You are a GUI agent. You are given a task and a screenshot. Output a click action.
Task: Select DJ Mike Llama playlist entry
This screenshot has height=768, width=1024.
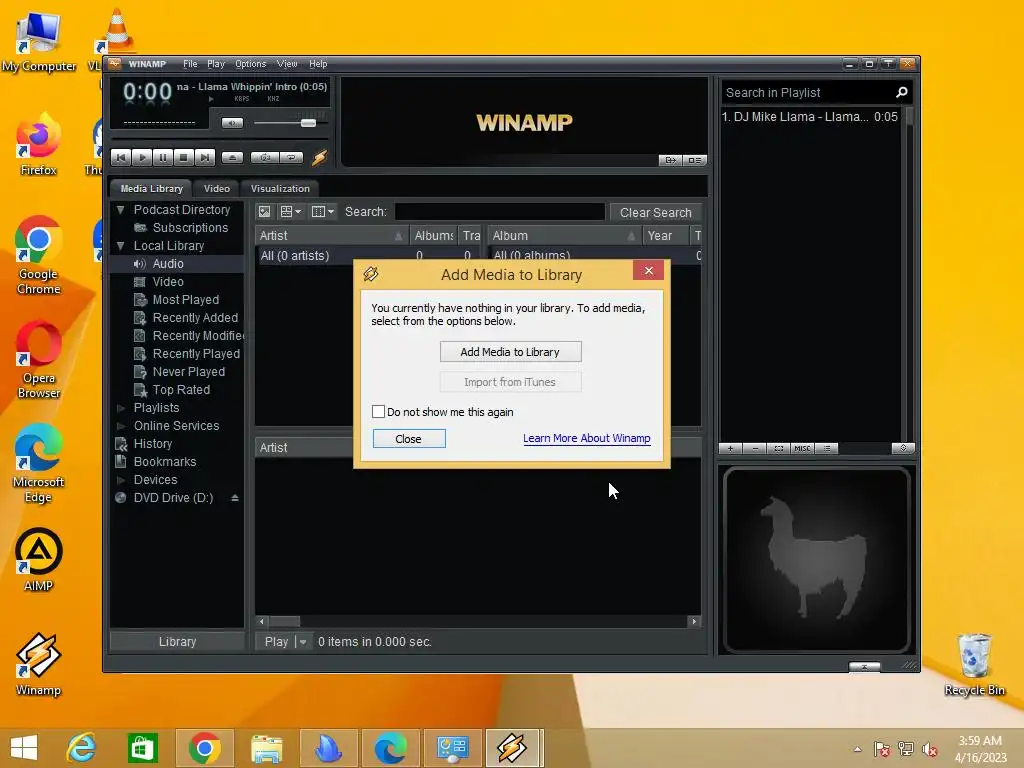810,117
